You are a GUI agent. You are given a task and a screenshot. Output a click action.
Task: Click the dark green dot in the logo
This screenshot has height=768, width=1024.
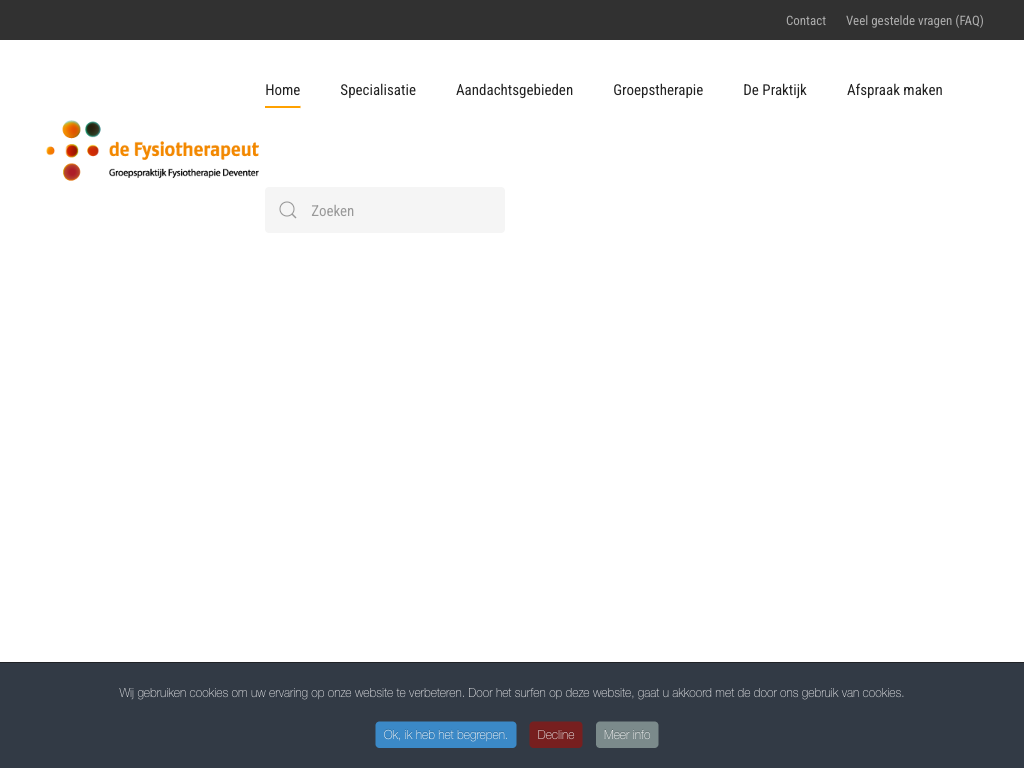[x=93, y=129]
